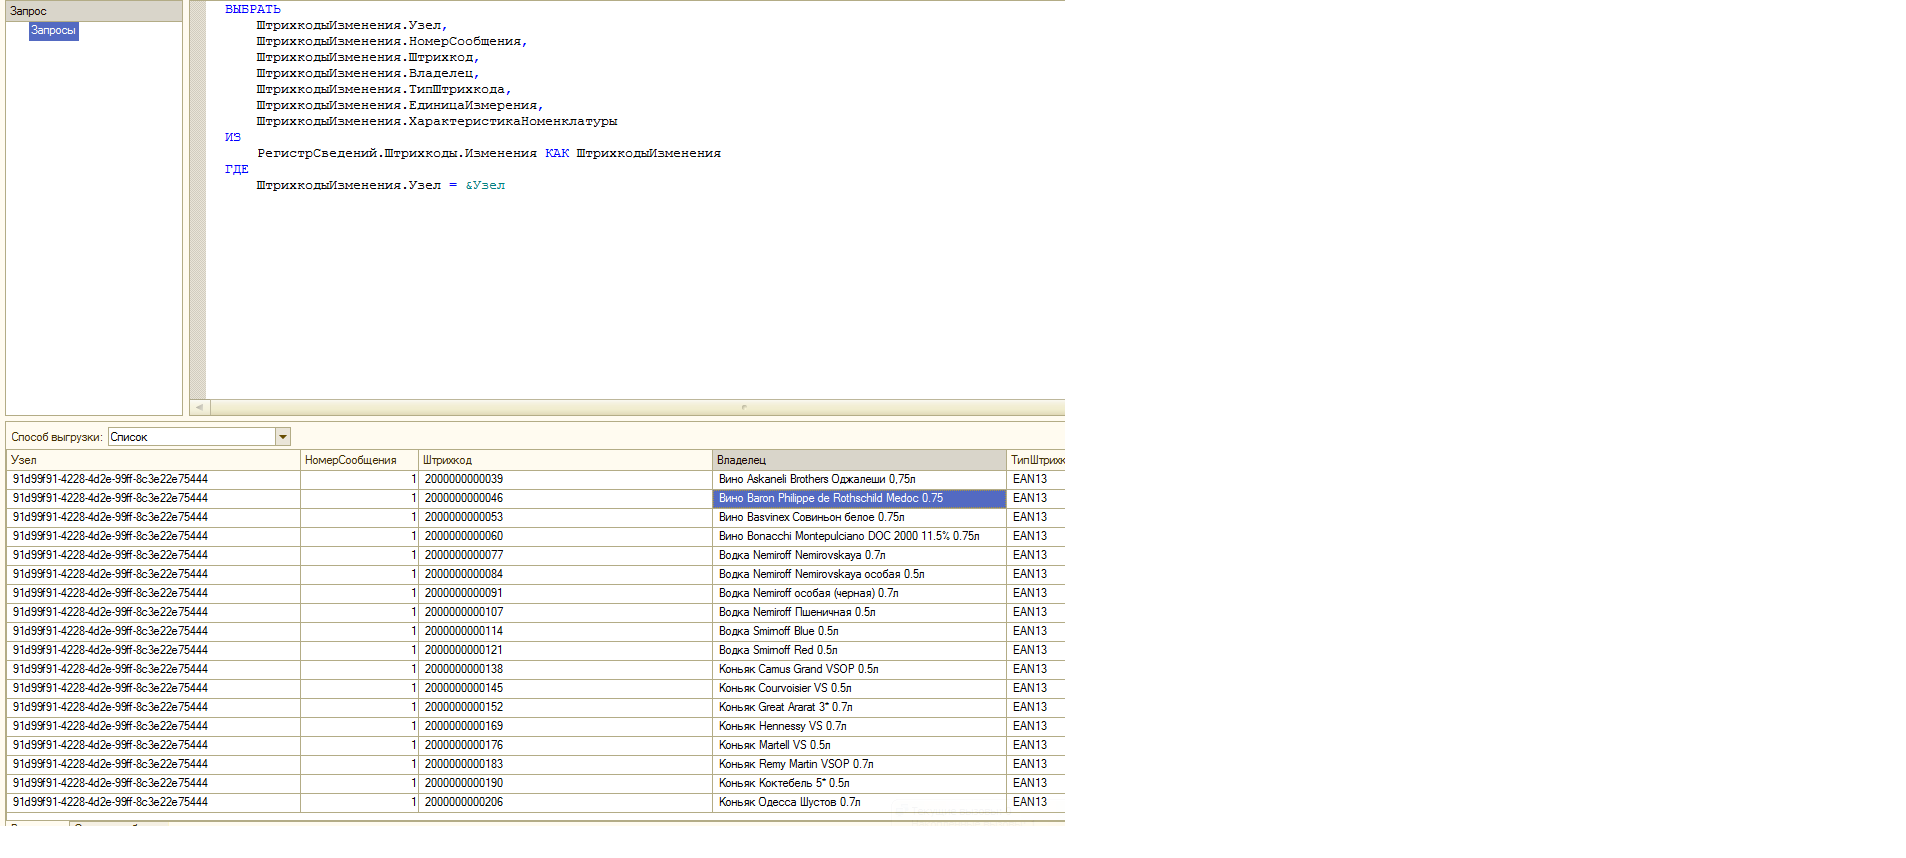Viewport: 1906px width, 858px height.
Task: Click the Владелец column header
Action: pos(859,460)
